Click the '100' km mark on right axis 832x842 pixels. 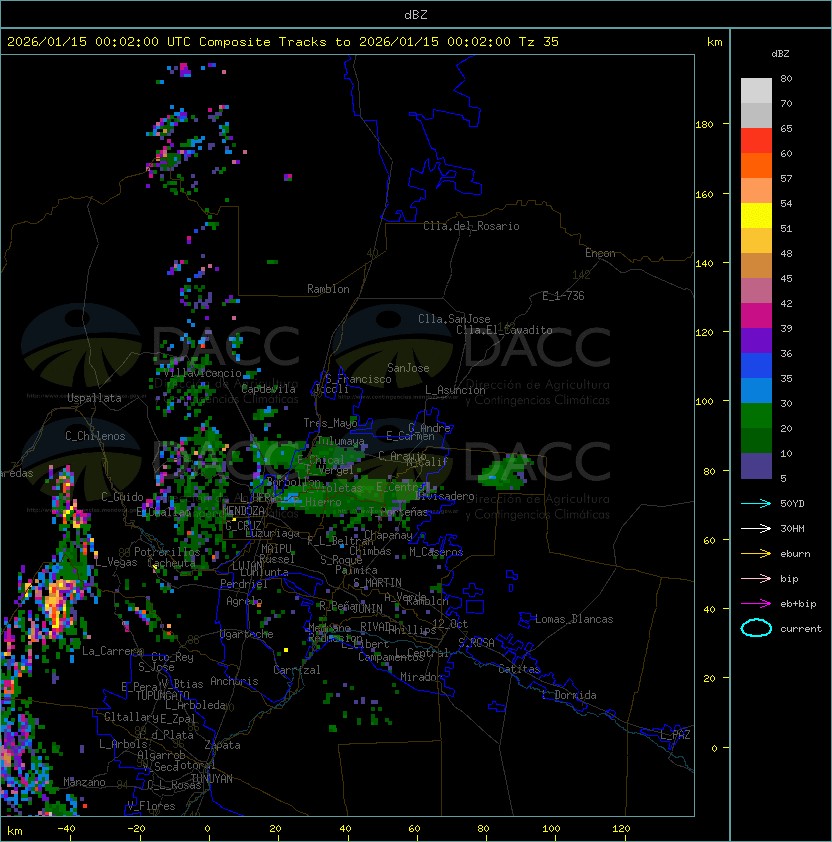tap(704, 402)
